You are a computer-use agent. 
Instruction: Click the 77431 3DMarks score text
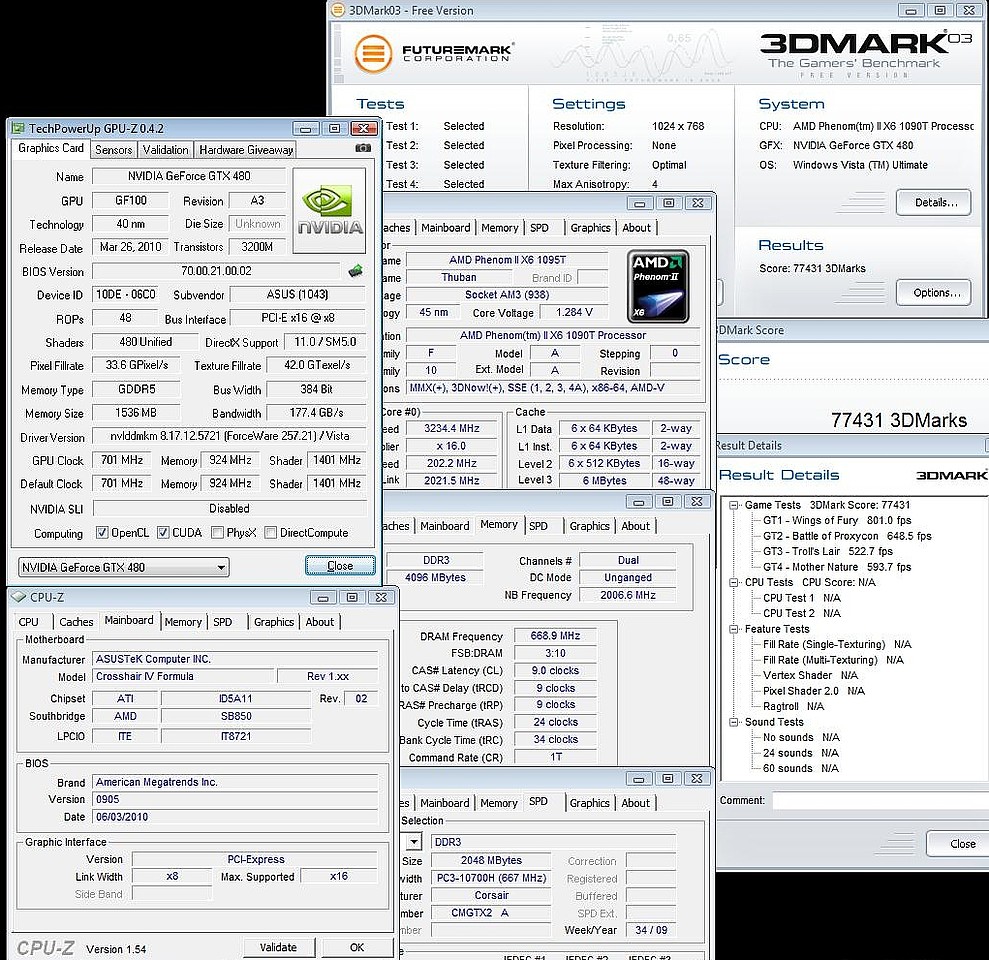pos(898,420)
